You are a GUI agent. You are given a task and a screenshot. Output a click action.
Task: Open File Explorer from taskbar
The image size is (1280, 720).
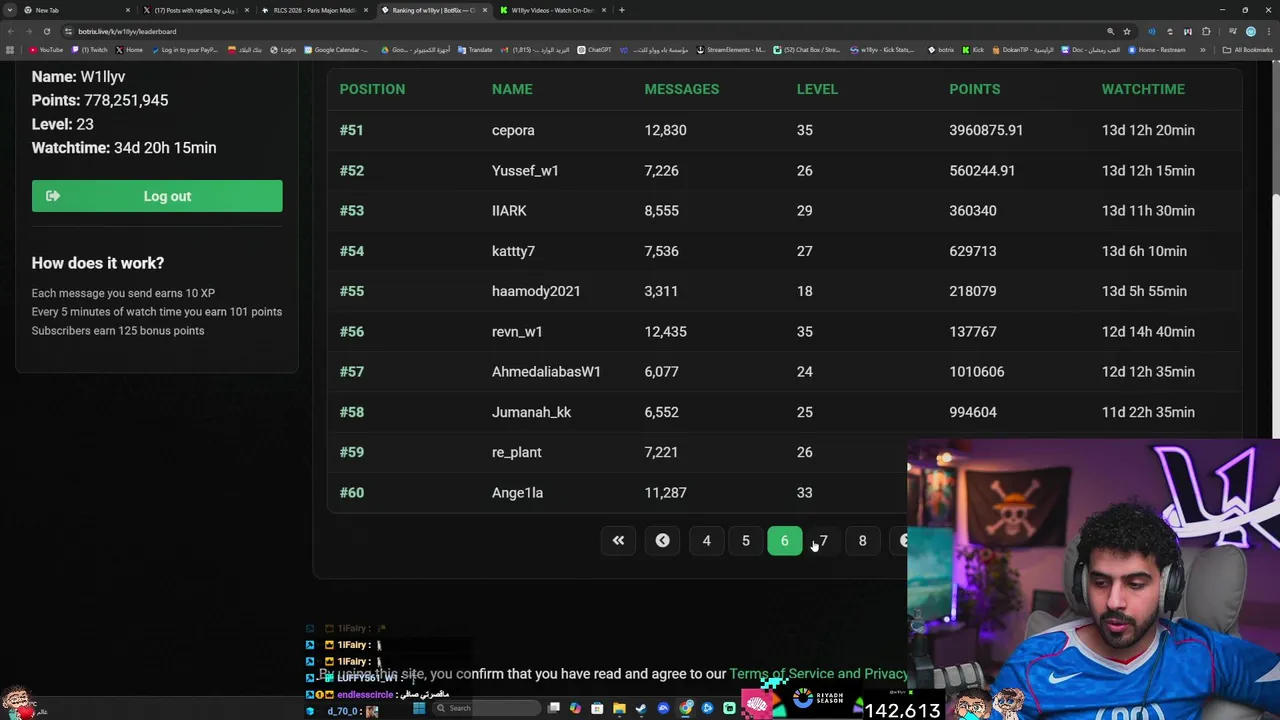coord(619,708)
